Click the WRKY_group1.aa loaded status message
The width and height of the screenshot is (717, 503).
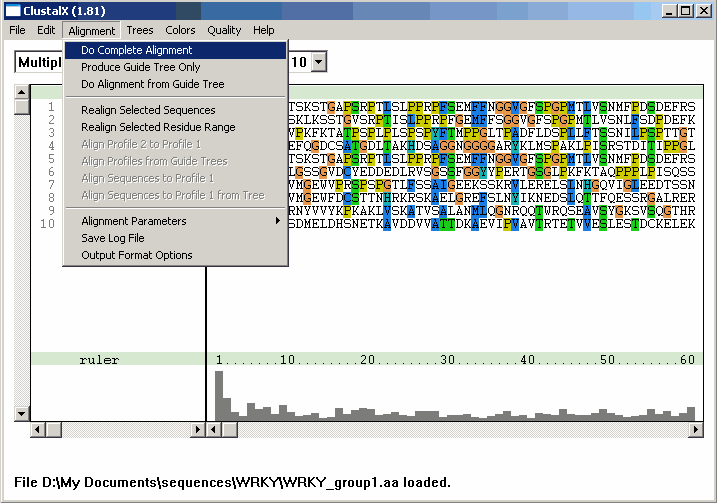[x=232, y=482]
